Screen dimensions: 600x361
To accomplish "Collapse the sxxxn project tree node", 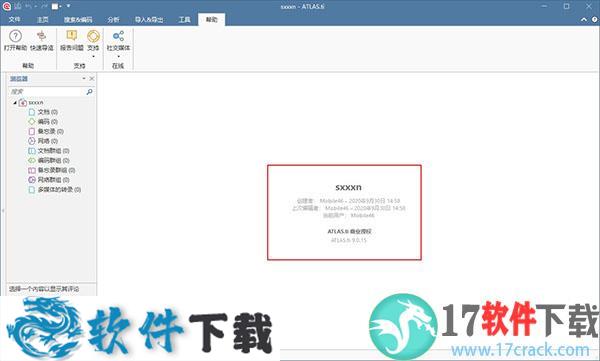I will tap(15, 103).
